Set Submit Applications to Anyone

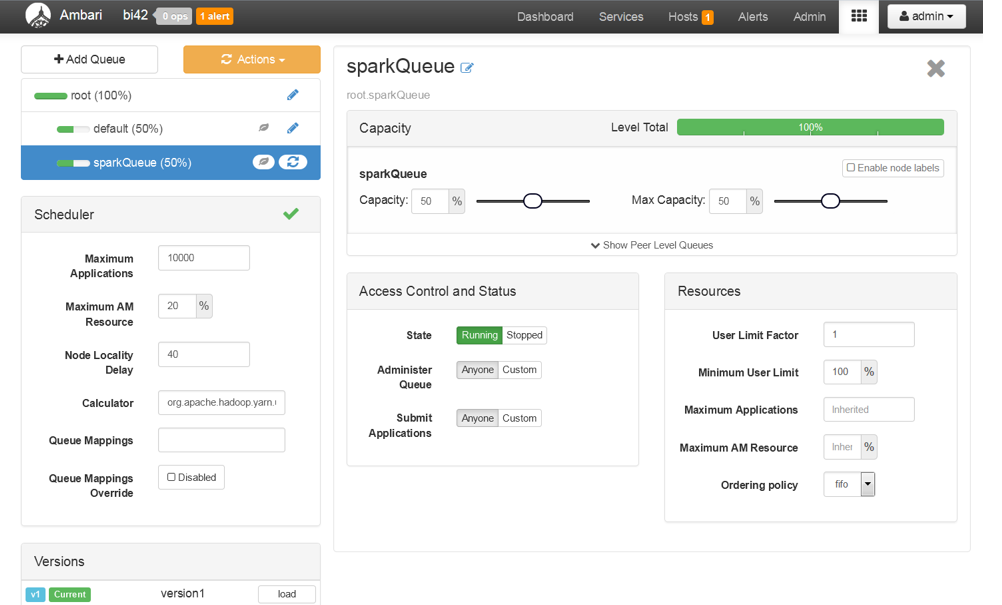pyautogui.click(x=477, y=418)
